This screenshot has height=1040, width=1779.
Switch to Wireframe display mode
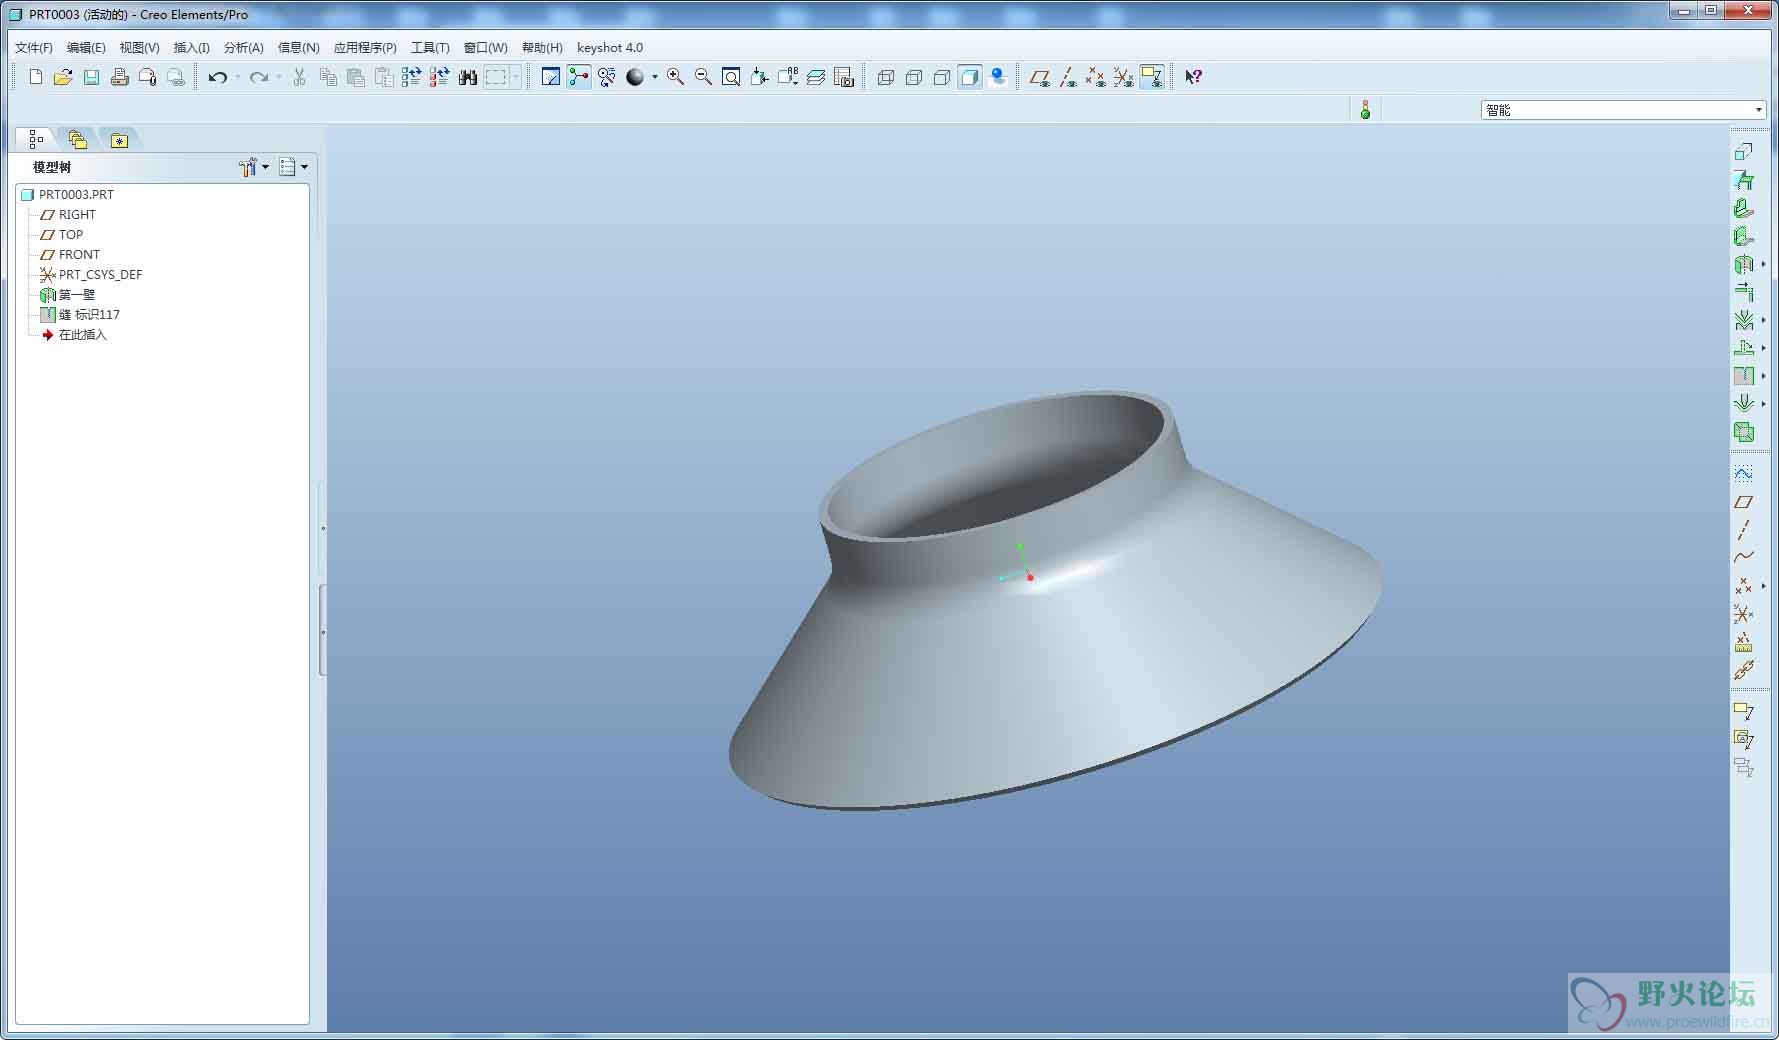pos(885,77)
